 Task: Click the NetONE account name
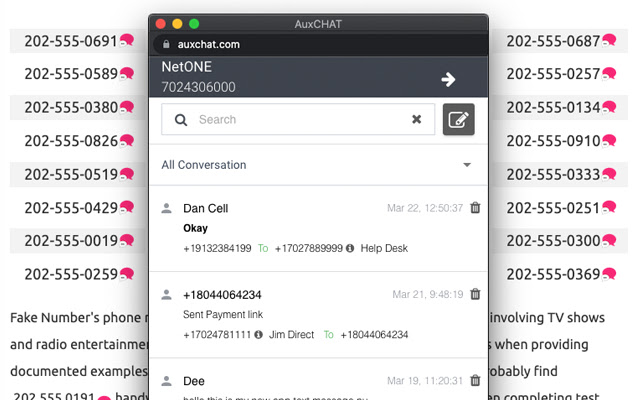click(x=187, y=67)
